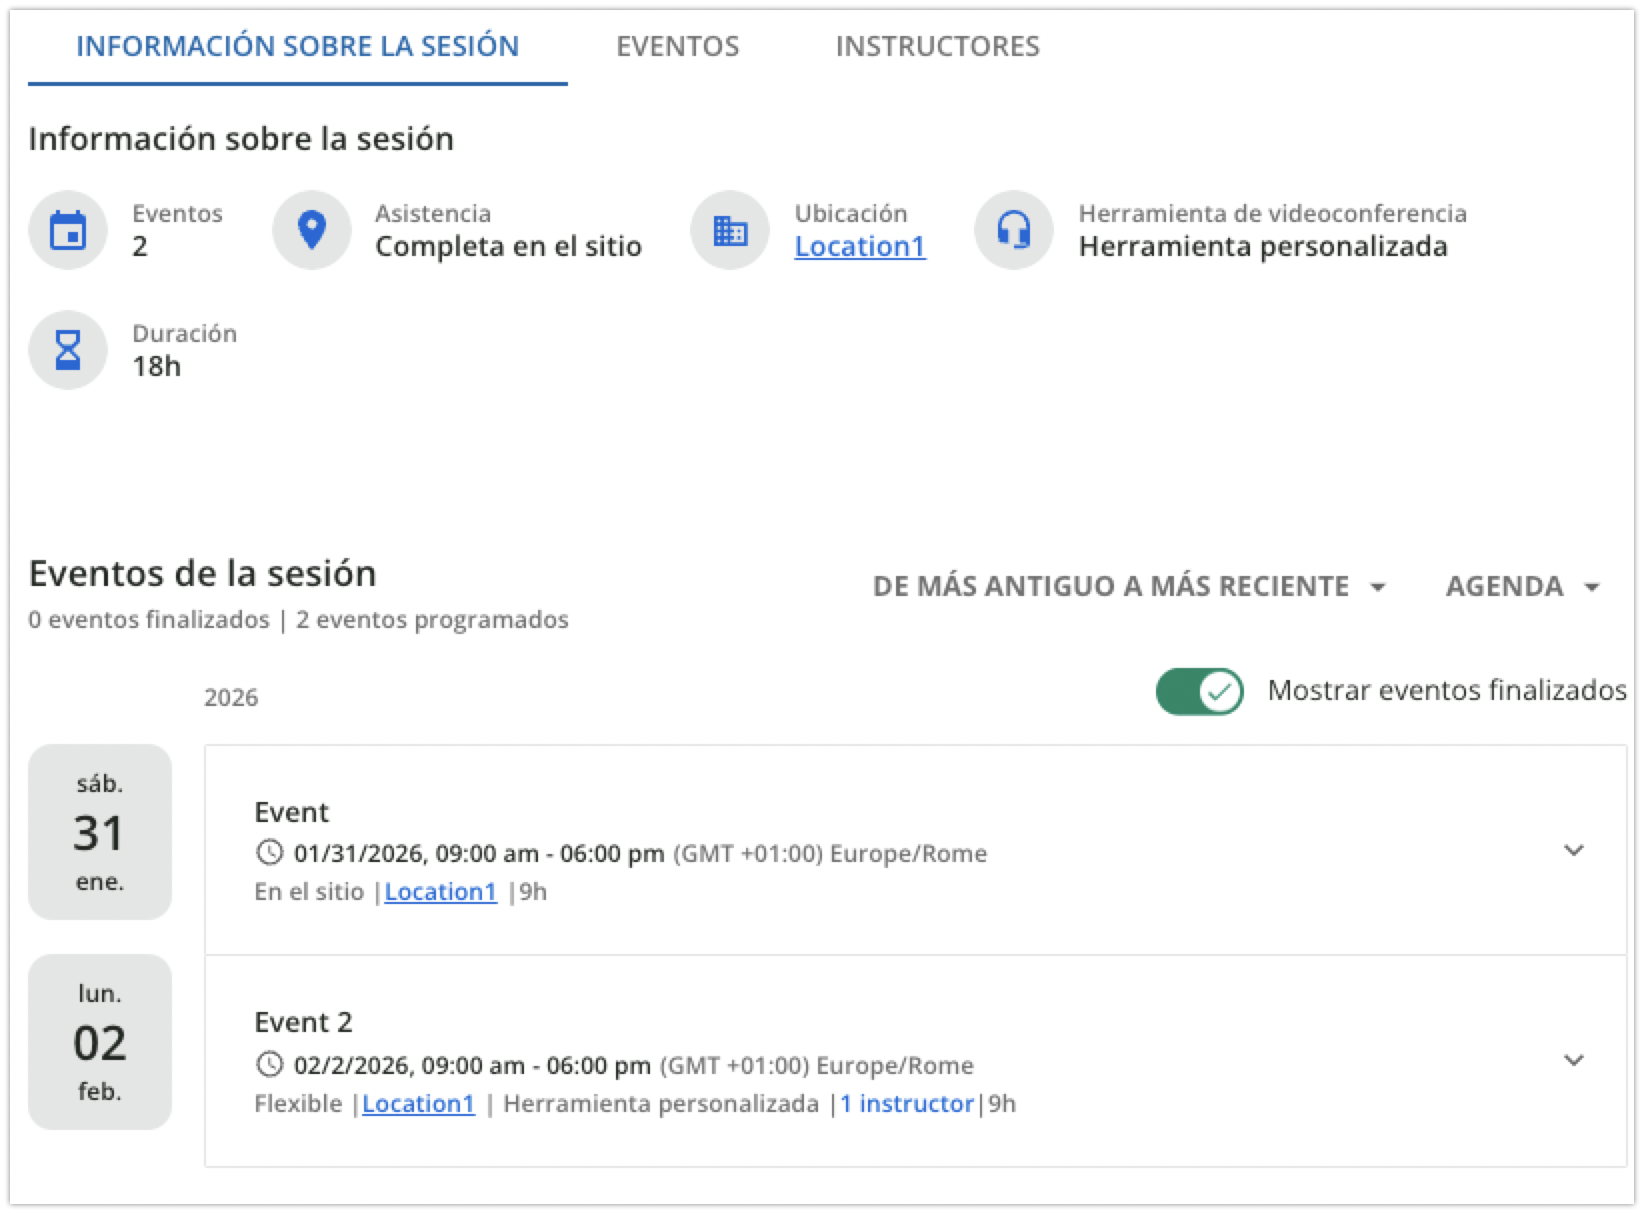Click 02/2/2026 date and time text
Viewport: 1644px width, 1214px height.
[x=472, y=1065]
